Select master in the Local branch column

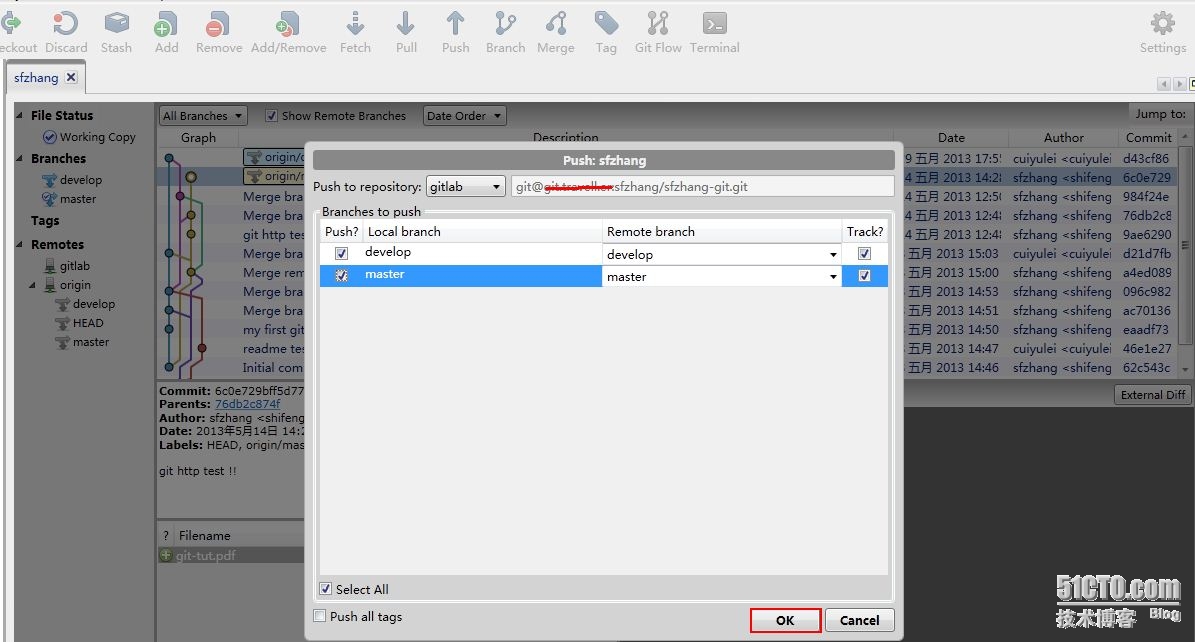tap(385, 274)
